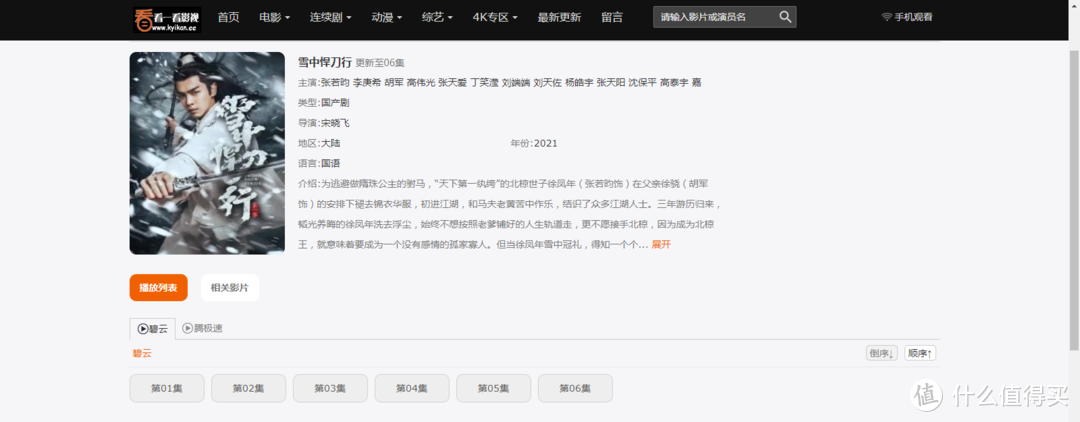Click actor name 张天爱

click(x=453, y=83)
